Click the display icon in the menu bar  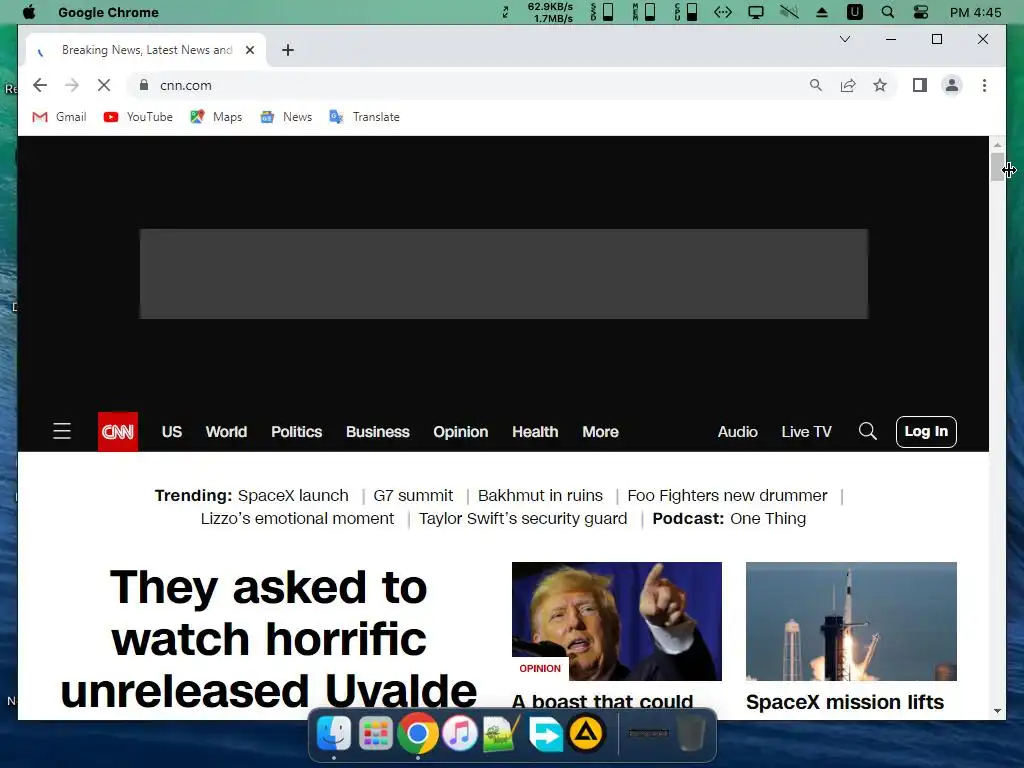coord(756,12)
